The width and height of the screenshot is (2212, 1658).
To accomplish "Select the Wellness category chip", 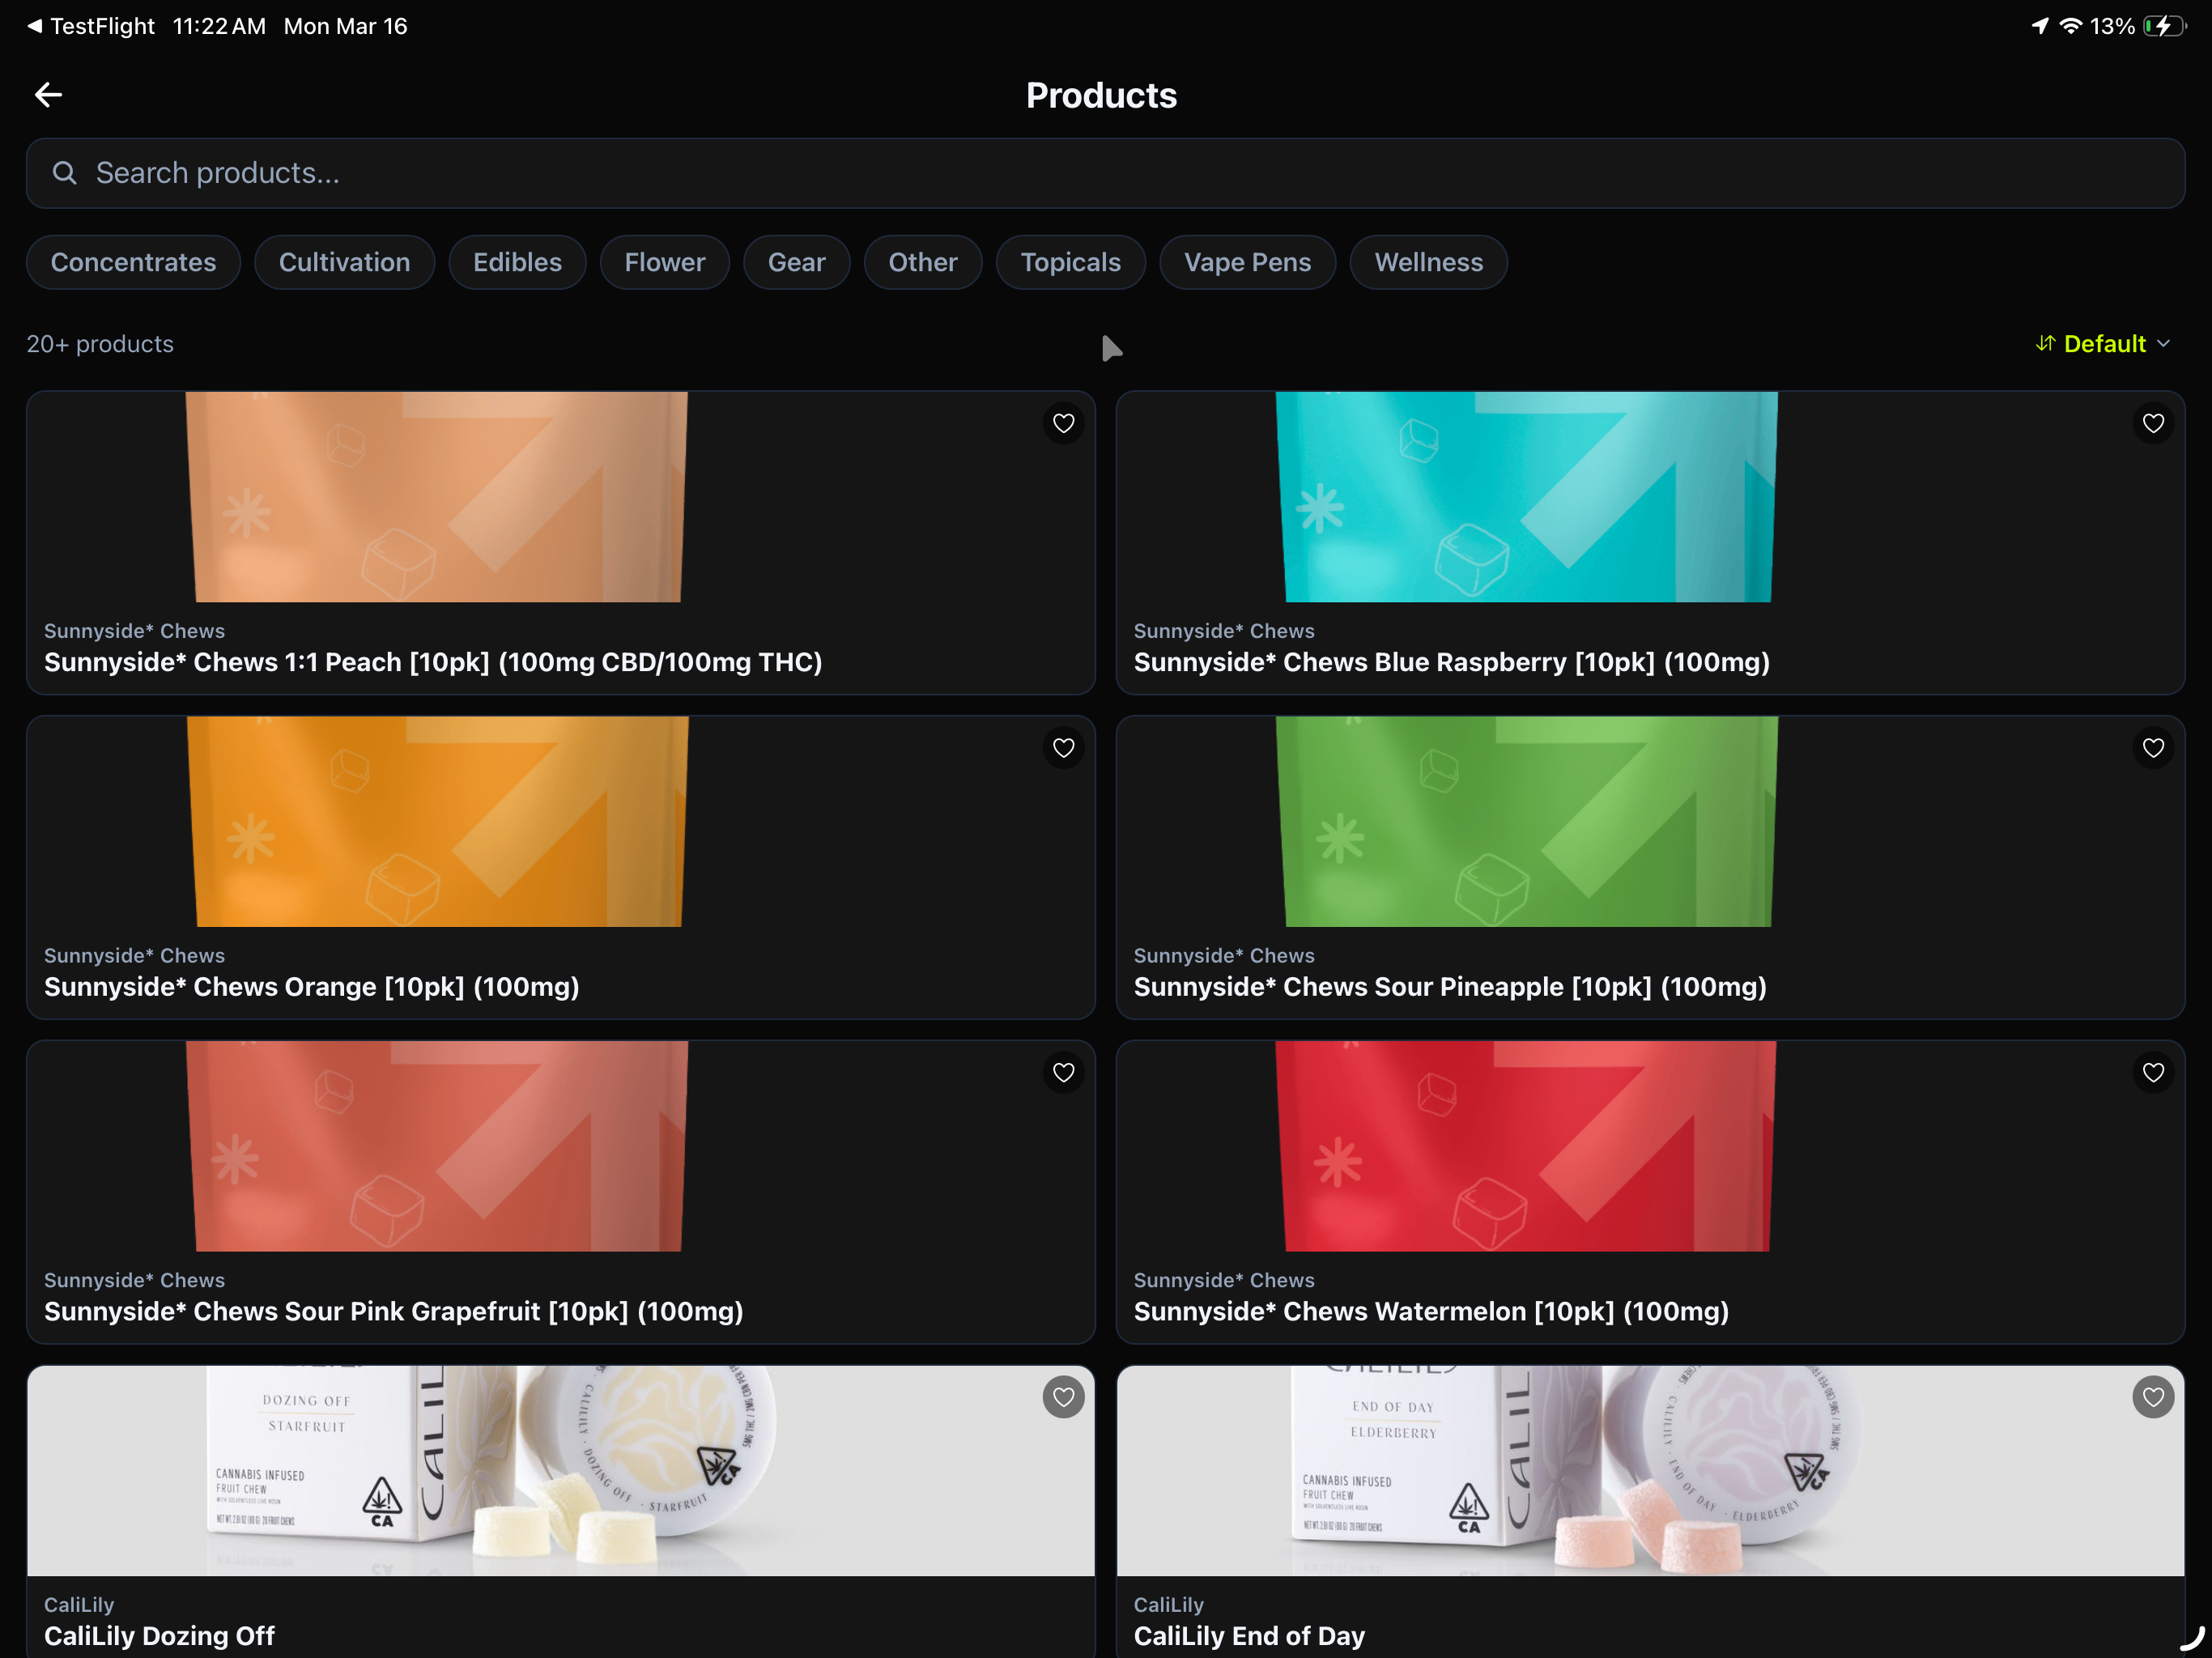I will [1428, 262].
